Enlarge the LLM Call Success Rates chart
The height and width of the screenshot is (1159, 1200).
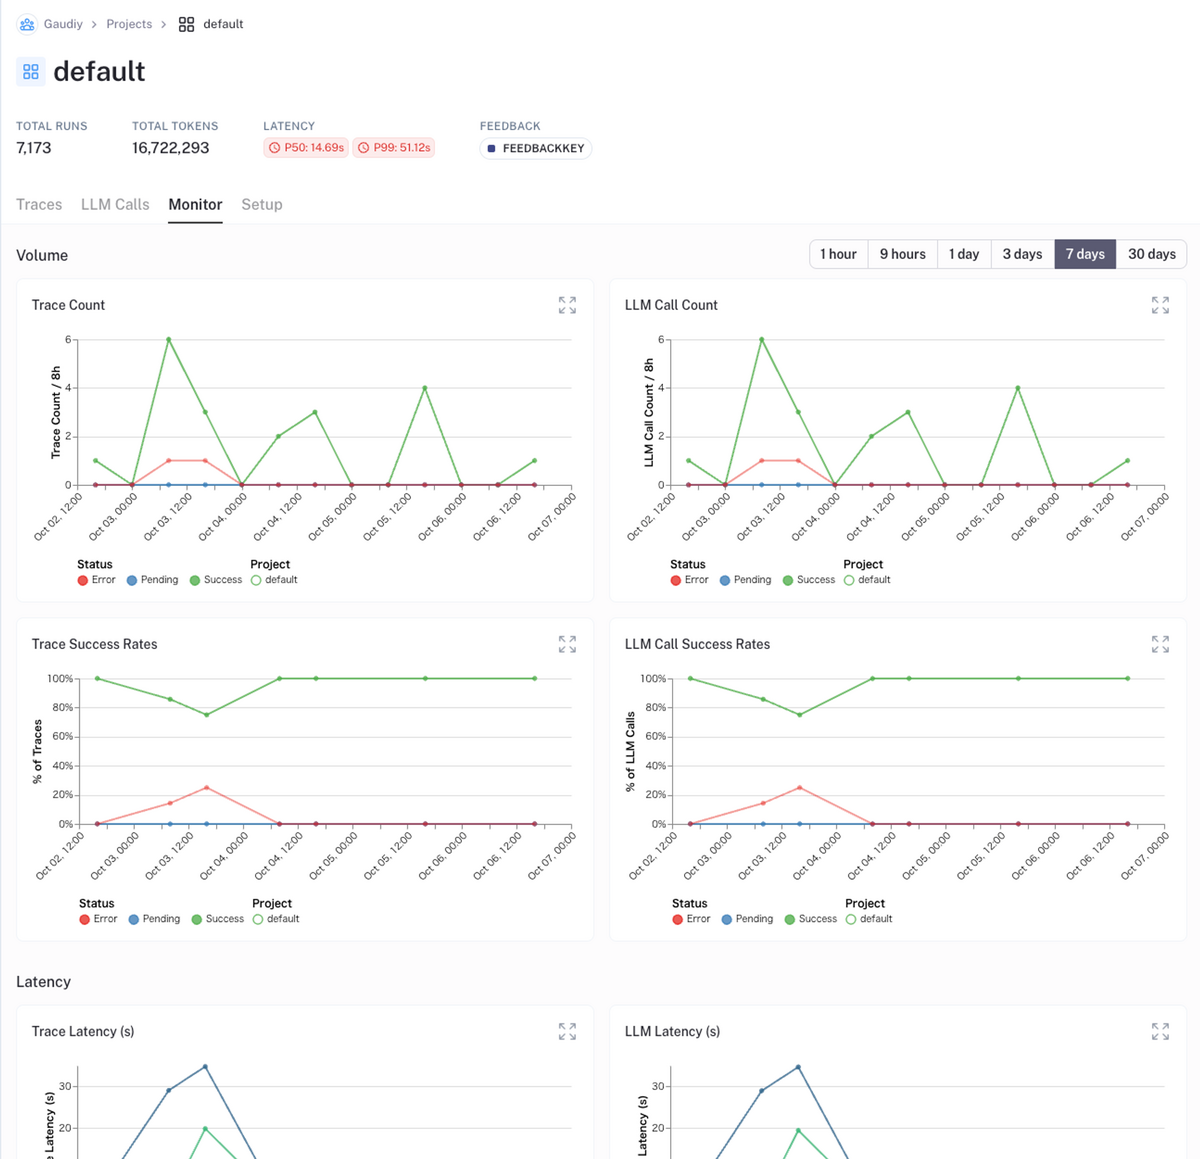pyautogui.click(x=1160, y=644)
